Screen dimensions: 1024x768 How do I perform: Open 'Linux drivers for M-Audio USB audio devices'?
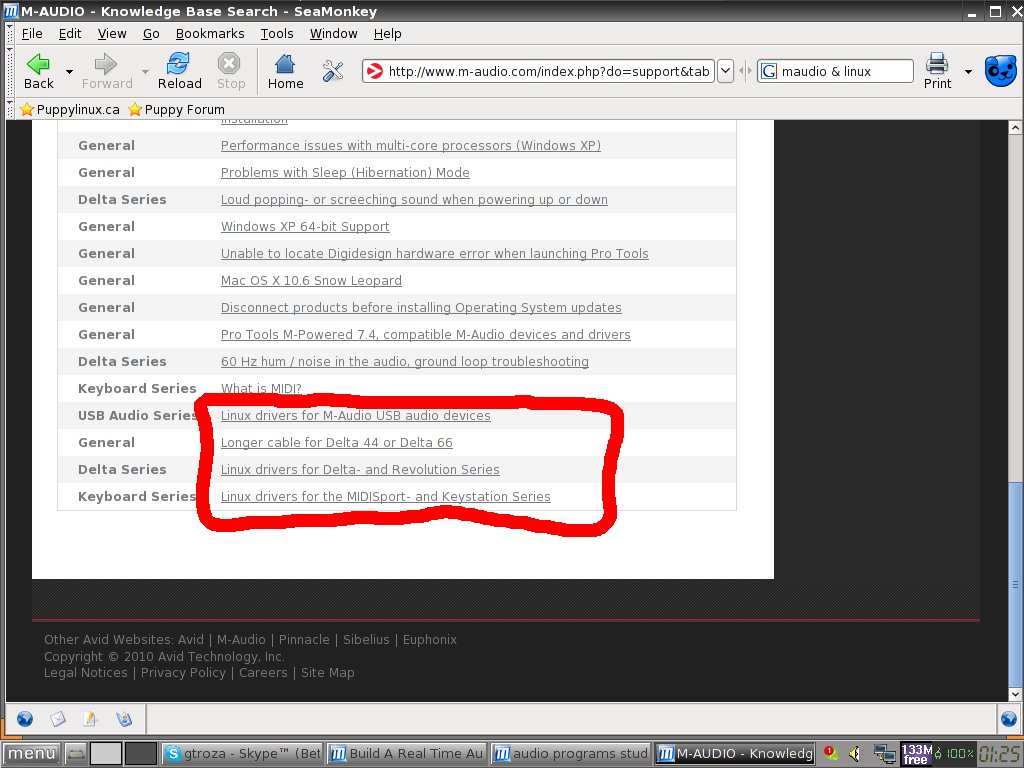point(355,415)
